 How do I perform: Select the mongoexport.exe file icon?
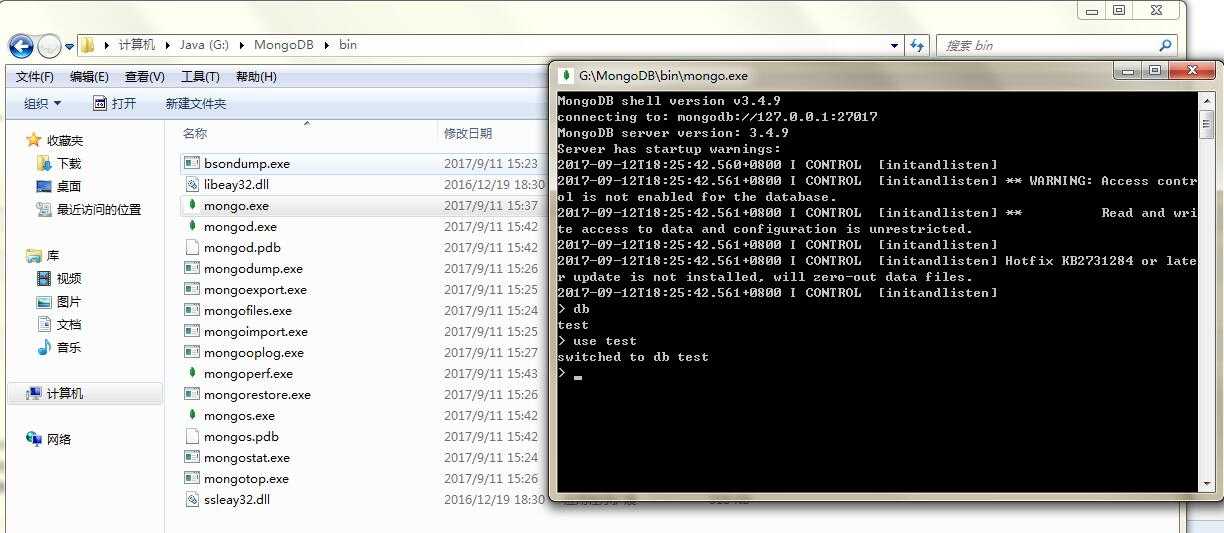[193, 289]
